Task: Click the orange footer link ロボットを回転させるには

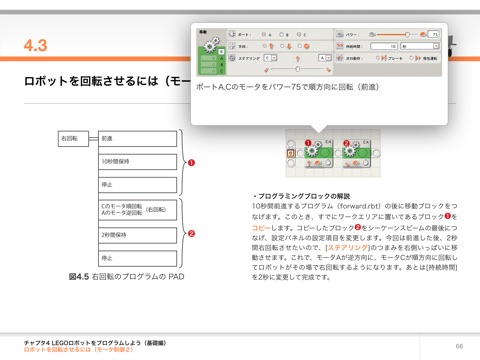Action: pos(79,350)
